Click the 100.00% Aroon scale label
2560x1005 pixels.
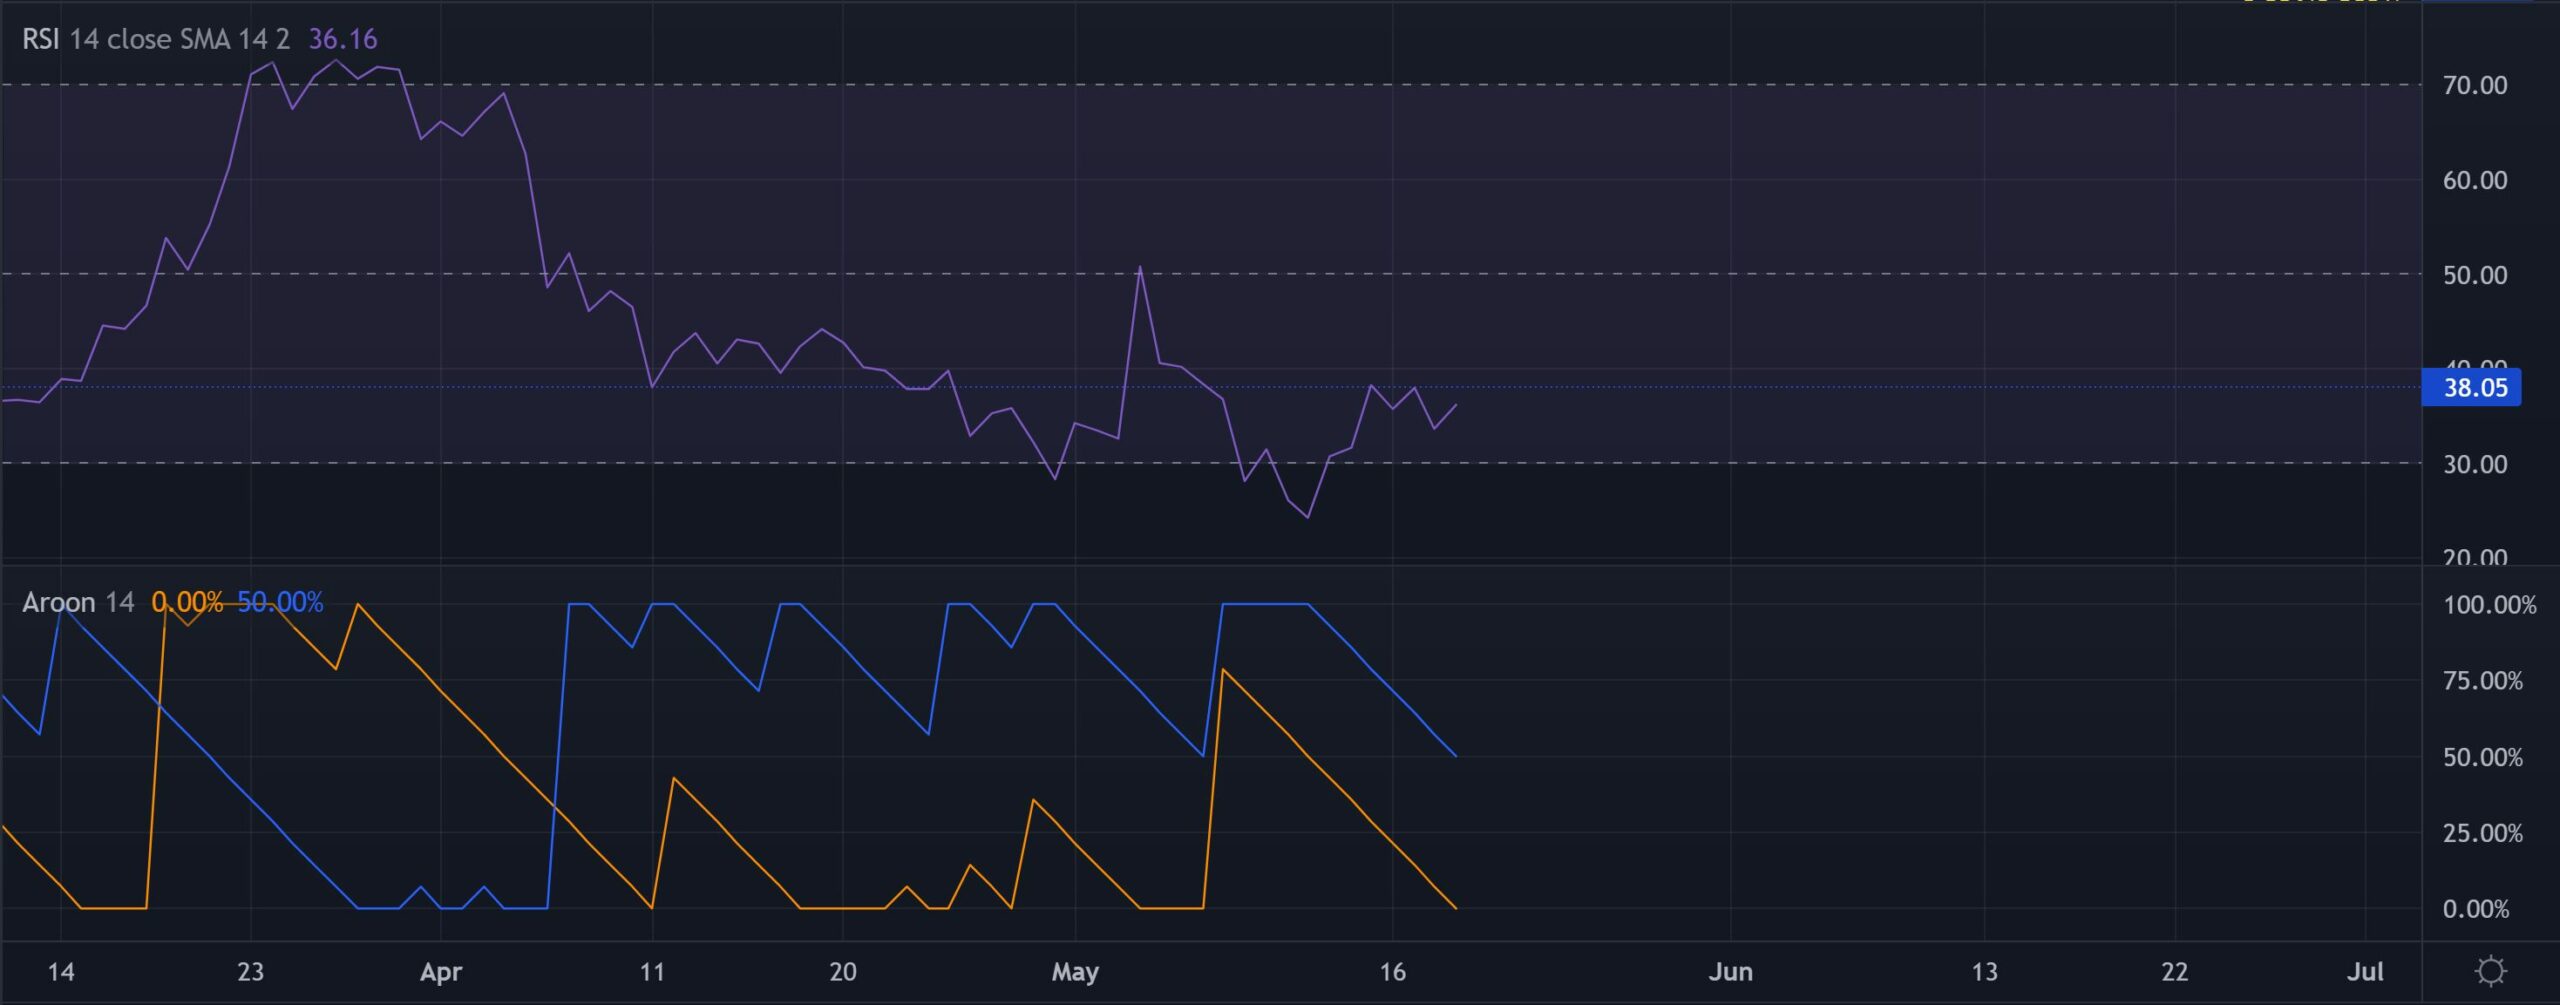2488,605
